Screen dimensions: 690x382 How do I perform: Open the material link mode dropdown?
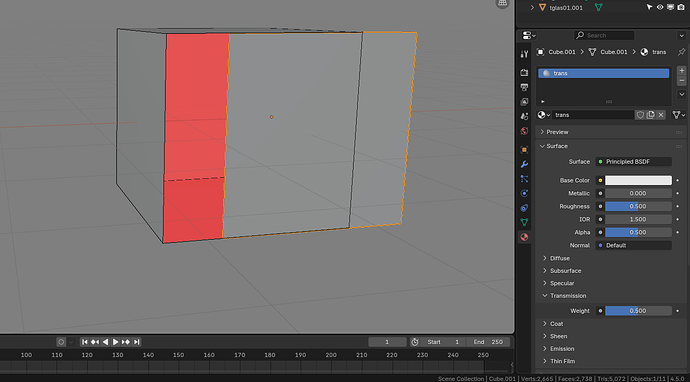(x=679, y=115)
